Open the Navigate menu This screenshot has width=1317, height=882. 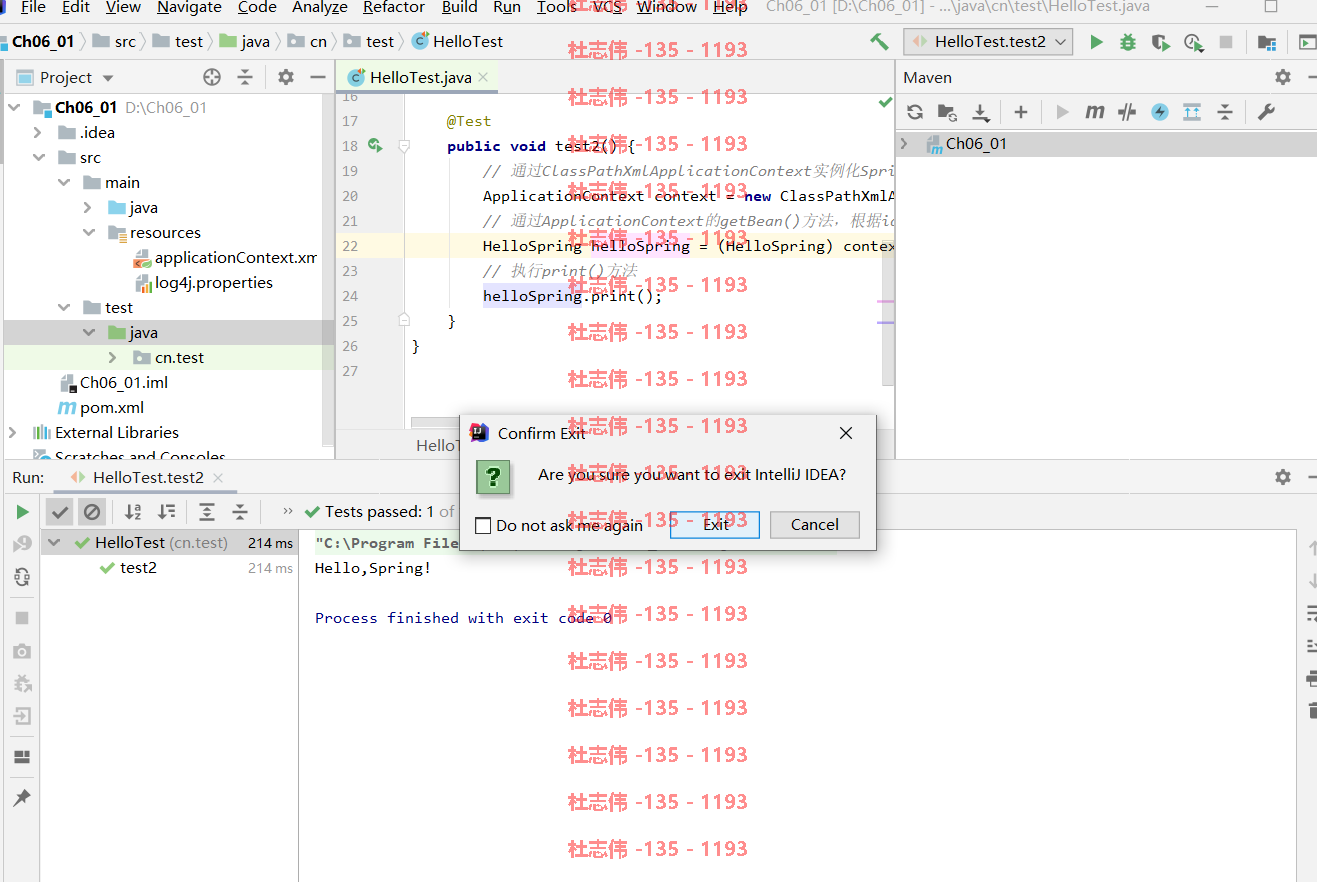tap(189, 7)
